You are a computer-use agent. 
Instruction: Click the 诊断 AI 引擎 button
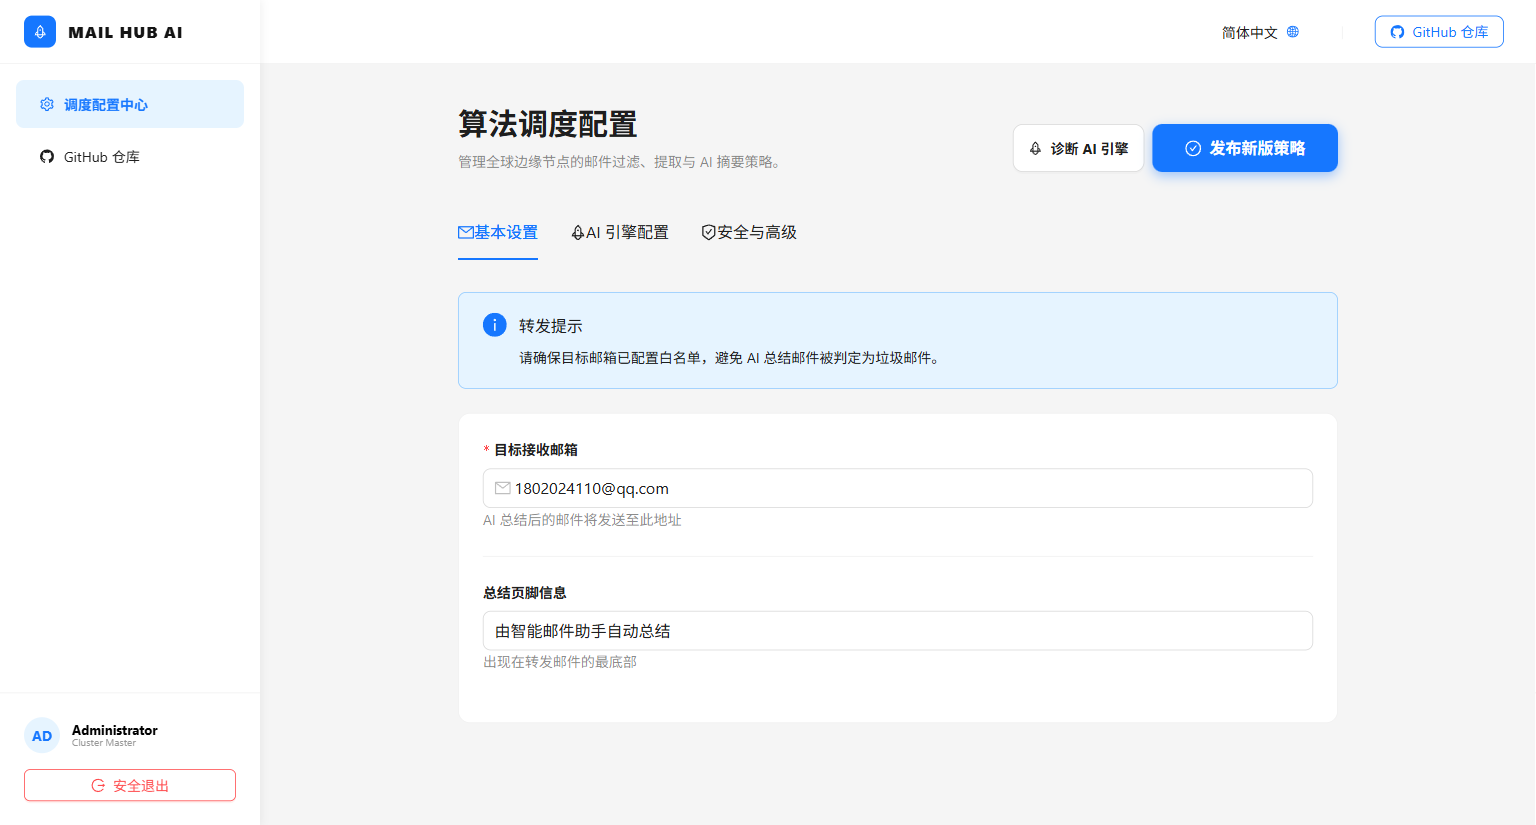pos(1078,148)
